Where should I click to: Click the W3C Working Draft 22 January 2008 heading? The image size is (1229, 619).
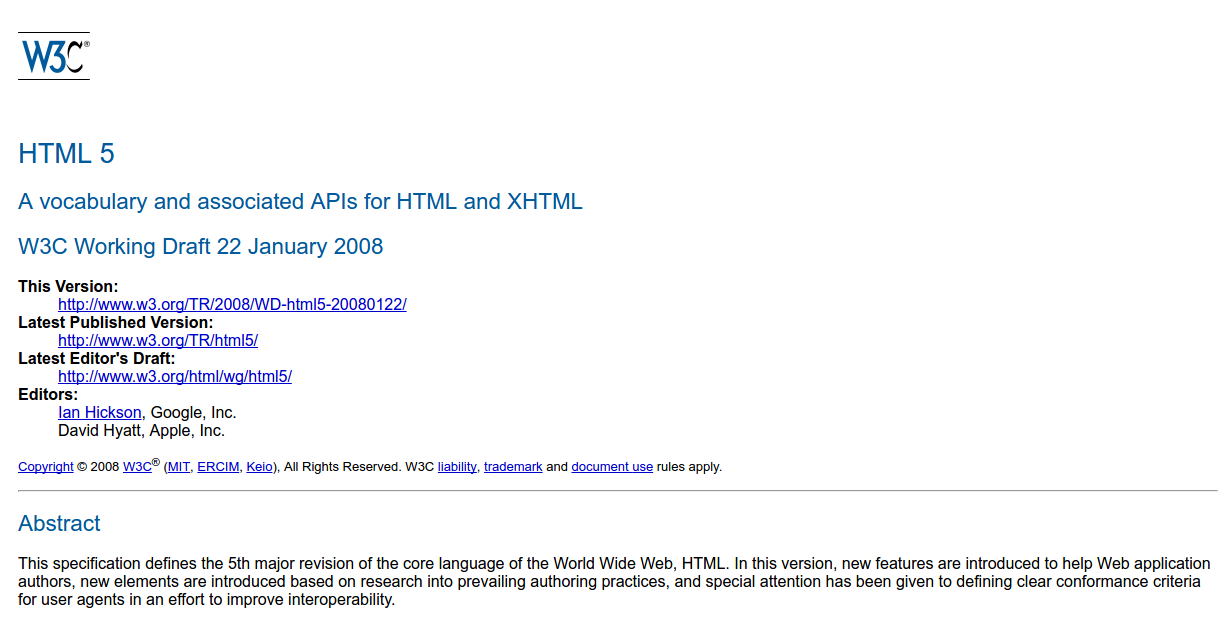(x=200, y=246)
